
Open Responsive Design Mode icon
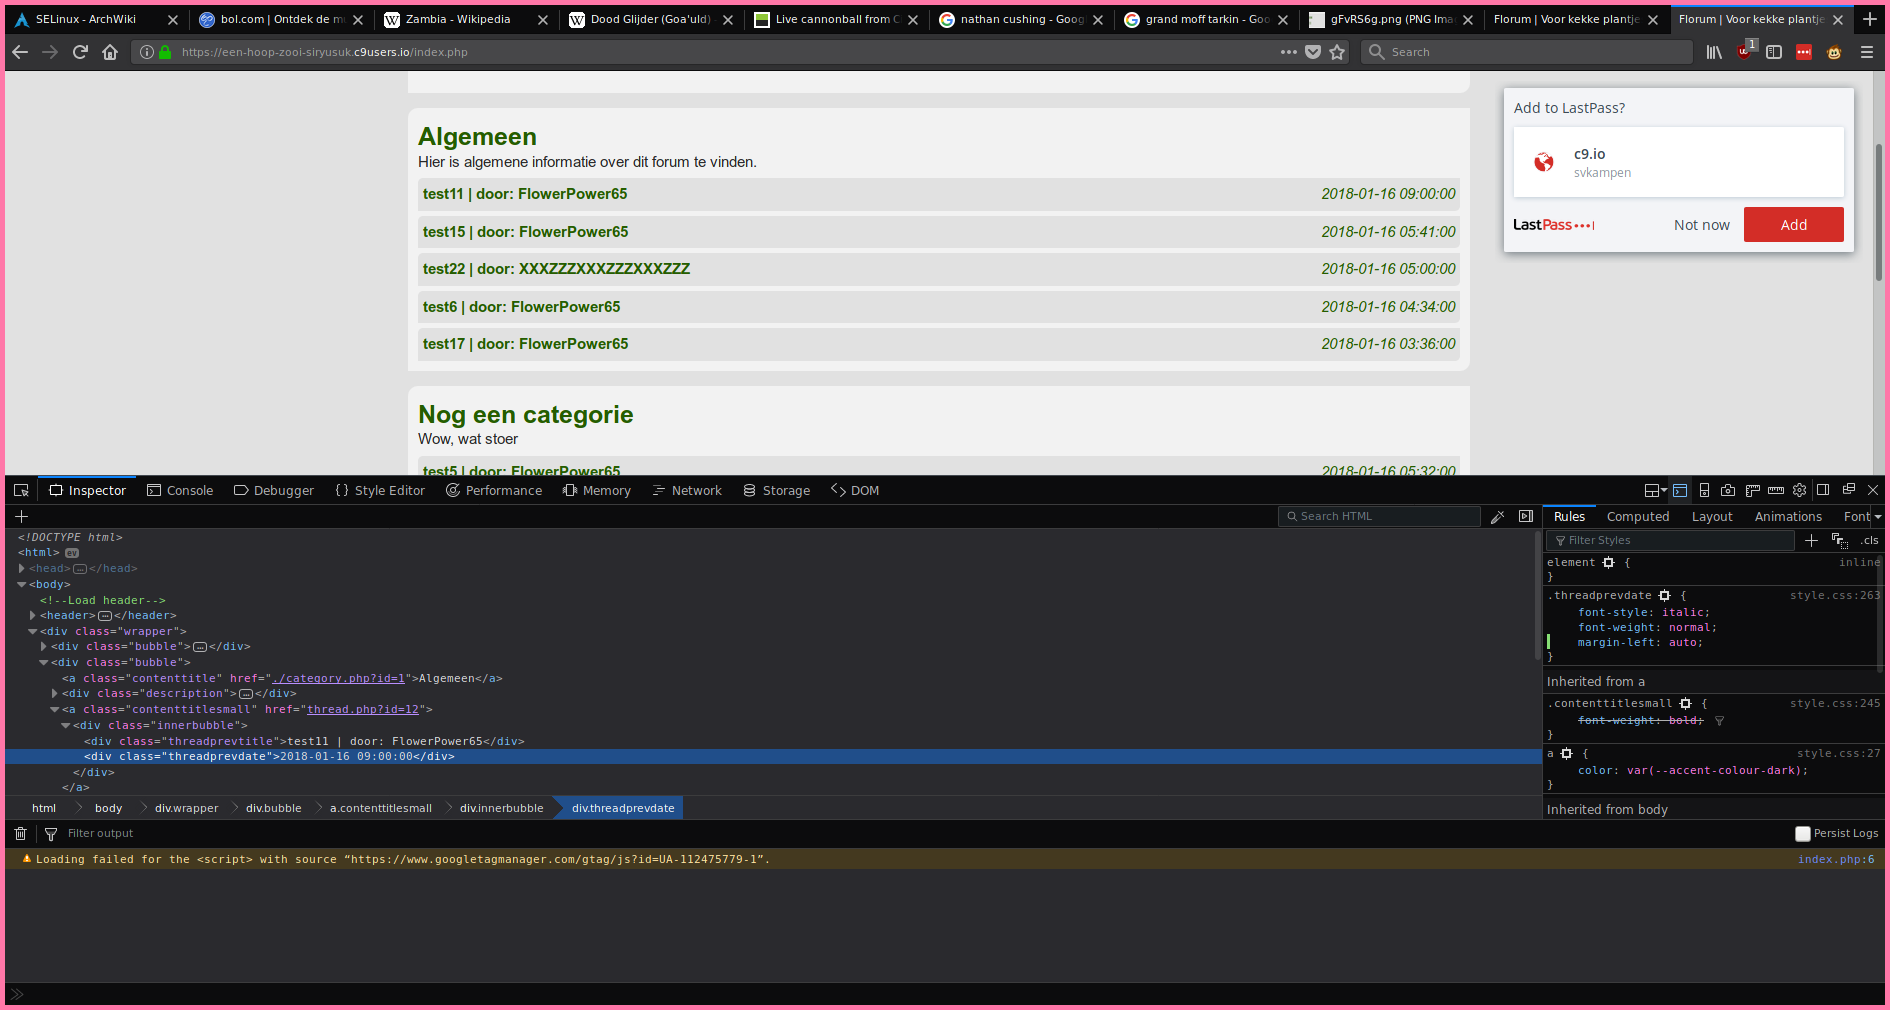(1704, 490)
